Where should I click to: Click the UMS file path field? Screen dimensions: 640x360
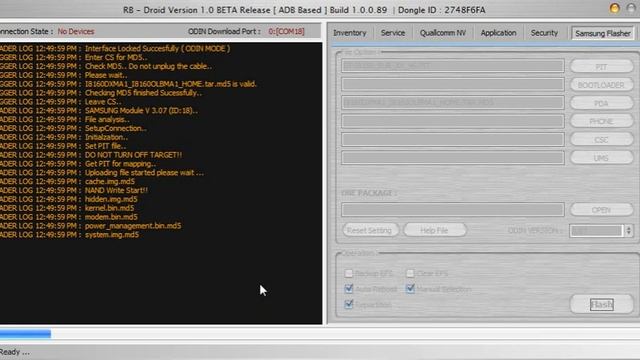[453, 158]
